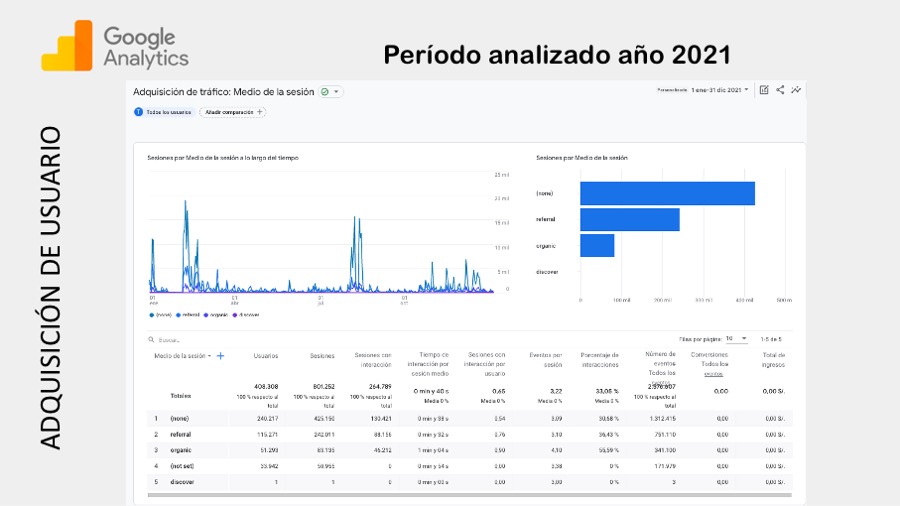900x506 pixels.
Task: Click the green report status check icon
Action: [325, 92]
